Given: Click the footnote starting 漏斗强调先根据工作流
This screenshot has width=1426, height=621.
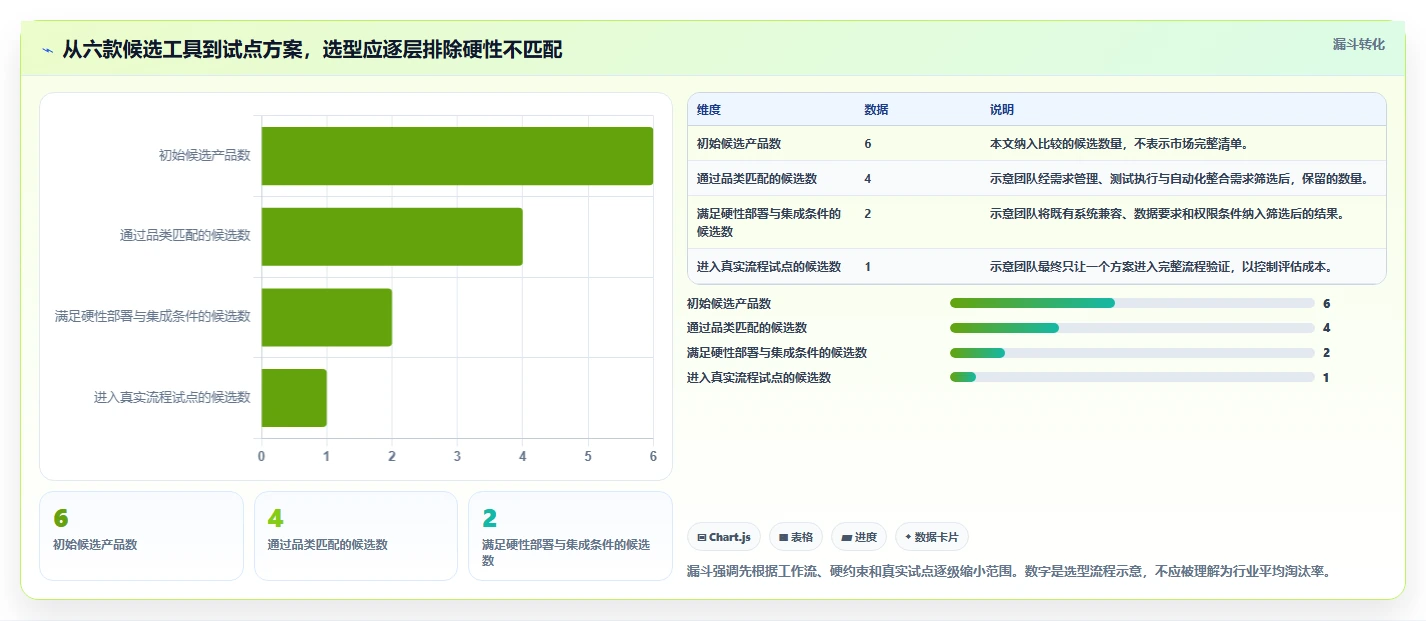Looking at the screenshot, I should point(1008,572).
